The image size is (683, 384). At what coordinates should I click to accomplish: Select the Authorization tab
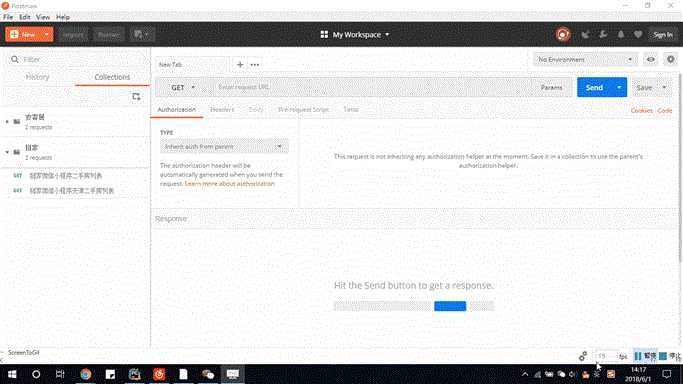(x=176, y=110)
